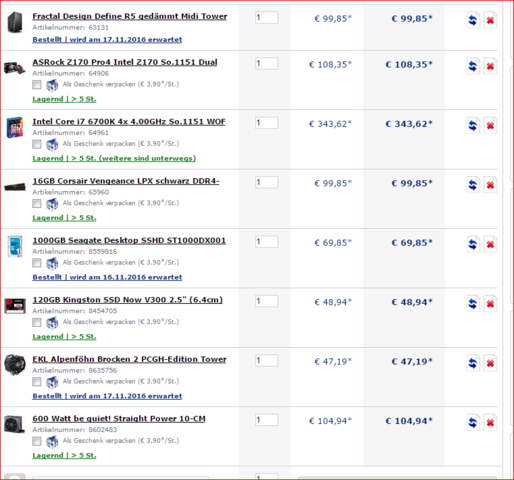The width and height of the screenshot is (514, 480).
Task: Focus quantity field of EKL Alpenföhn cooler
Action: 266,360
